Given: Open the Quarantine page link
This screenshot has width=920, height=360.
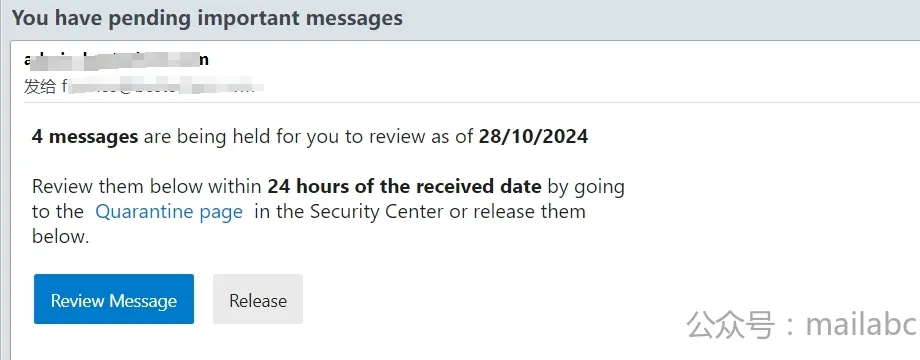Looking at the screenshot, I should [x=169, y=212].
